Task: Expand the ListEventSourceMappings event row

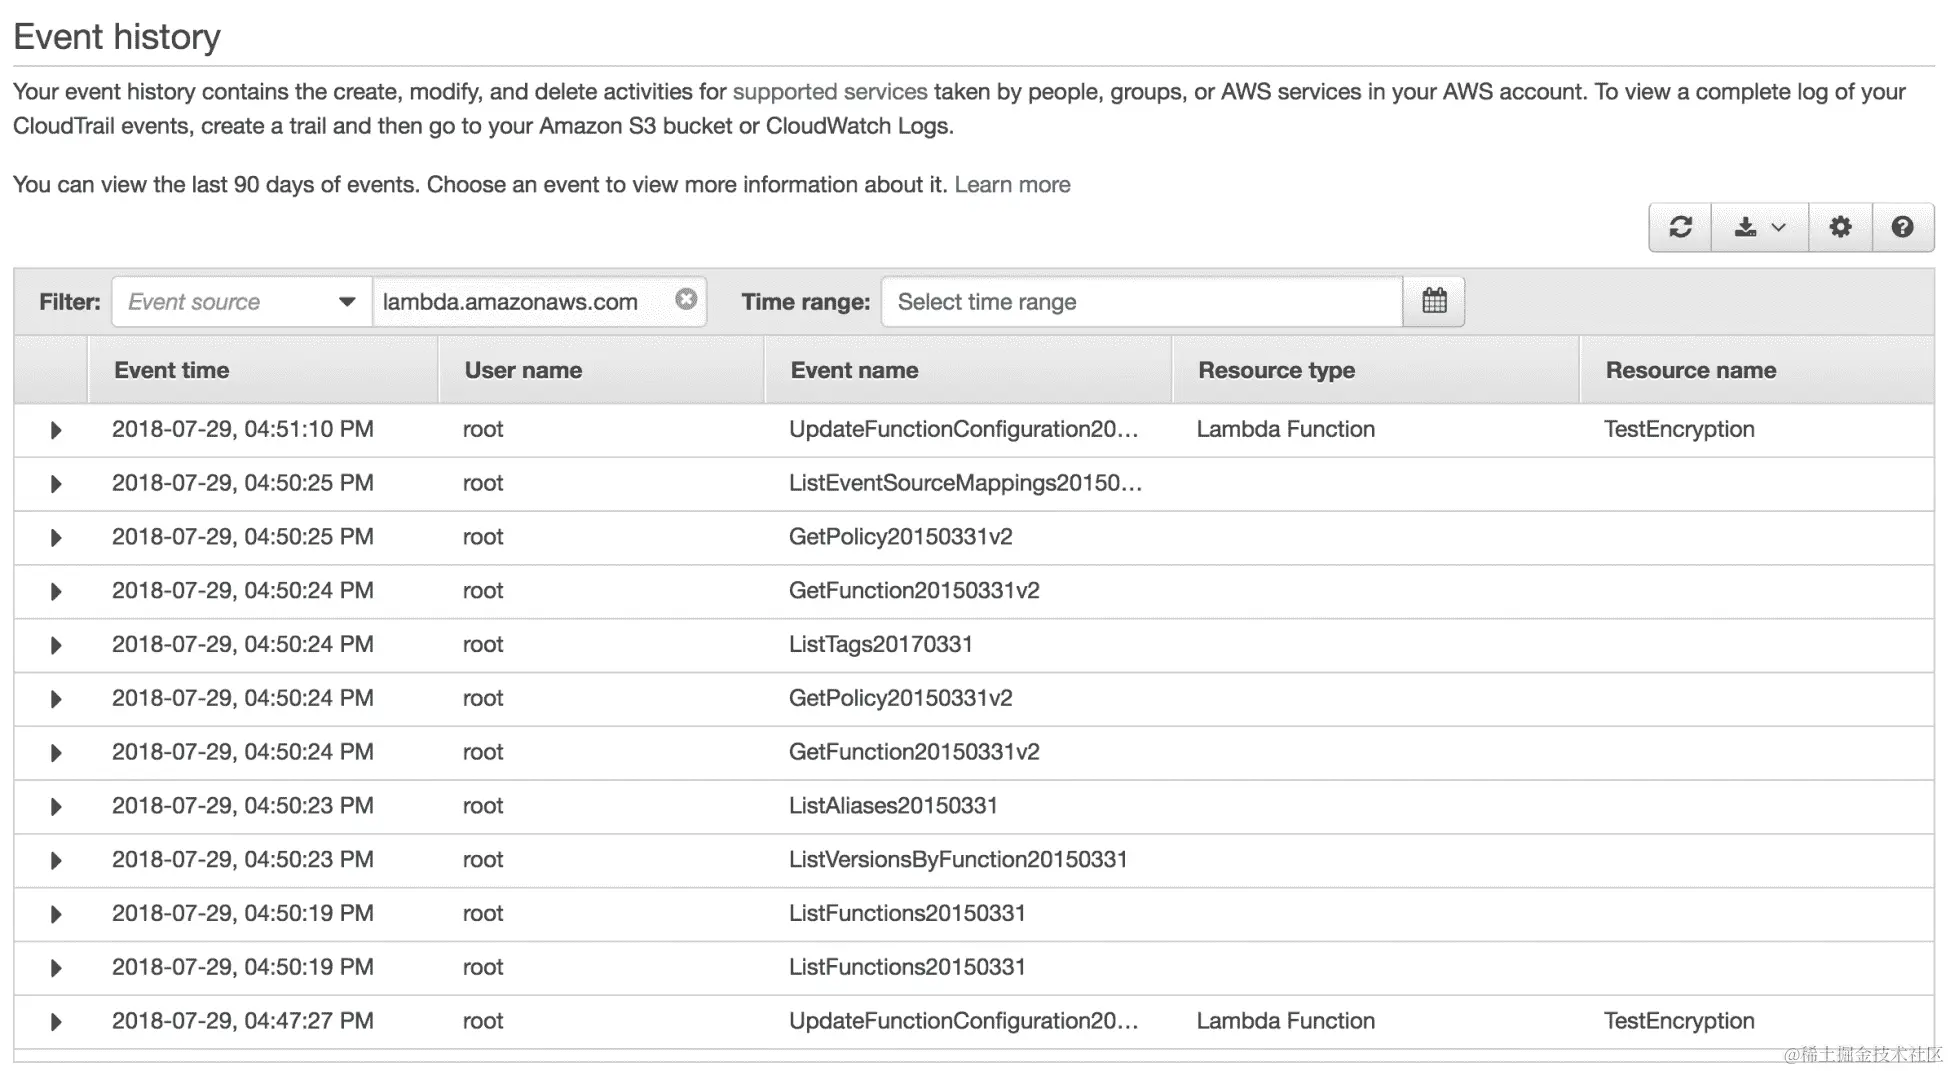Action: 56,484
